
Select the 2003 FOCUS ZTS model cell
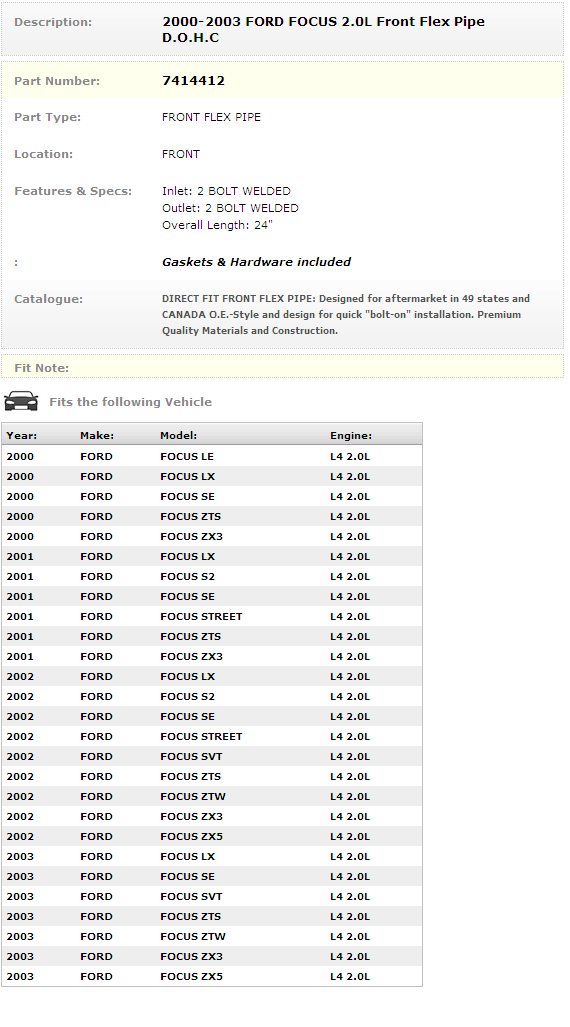point(191,916)
